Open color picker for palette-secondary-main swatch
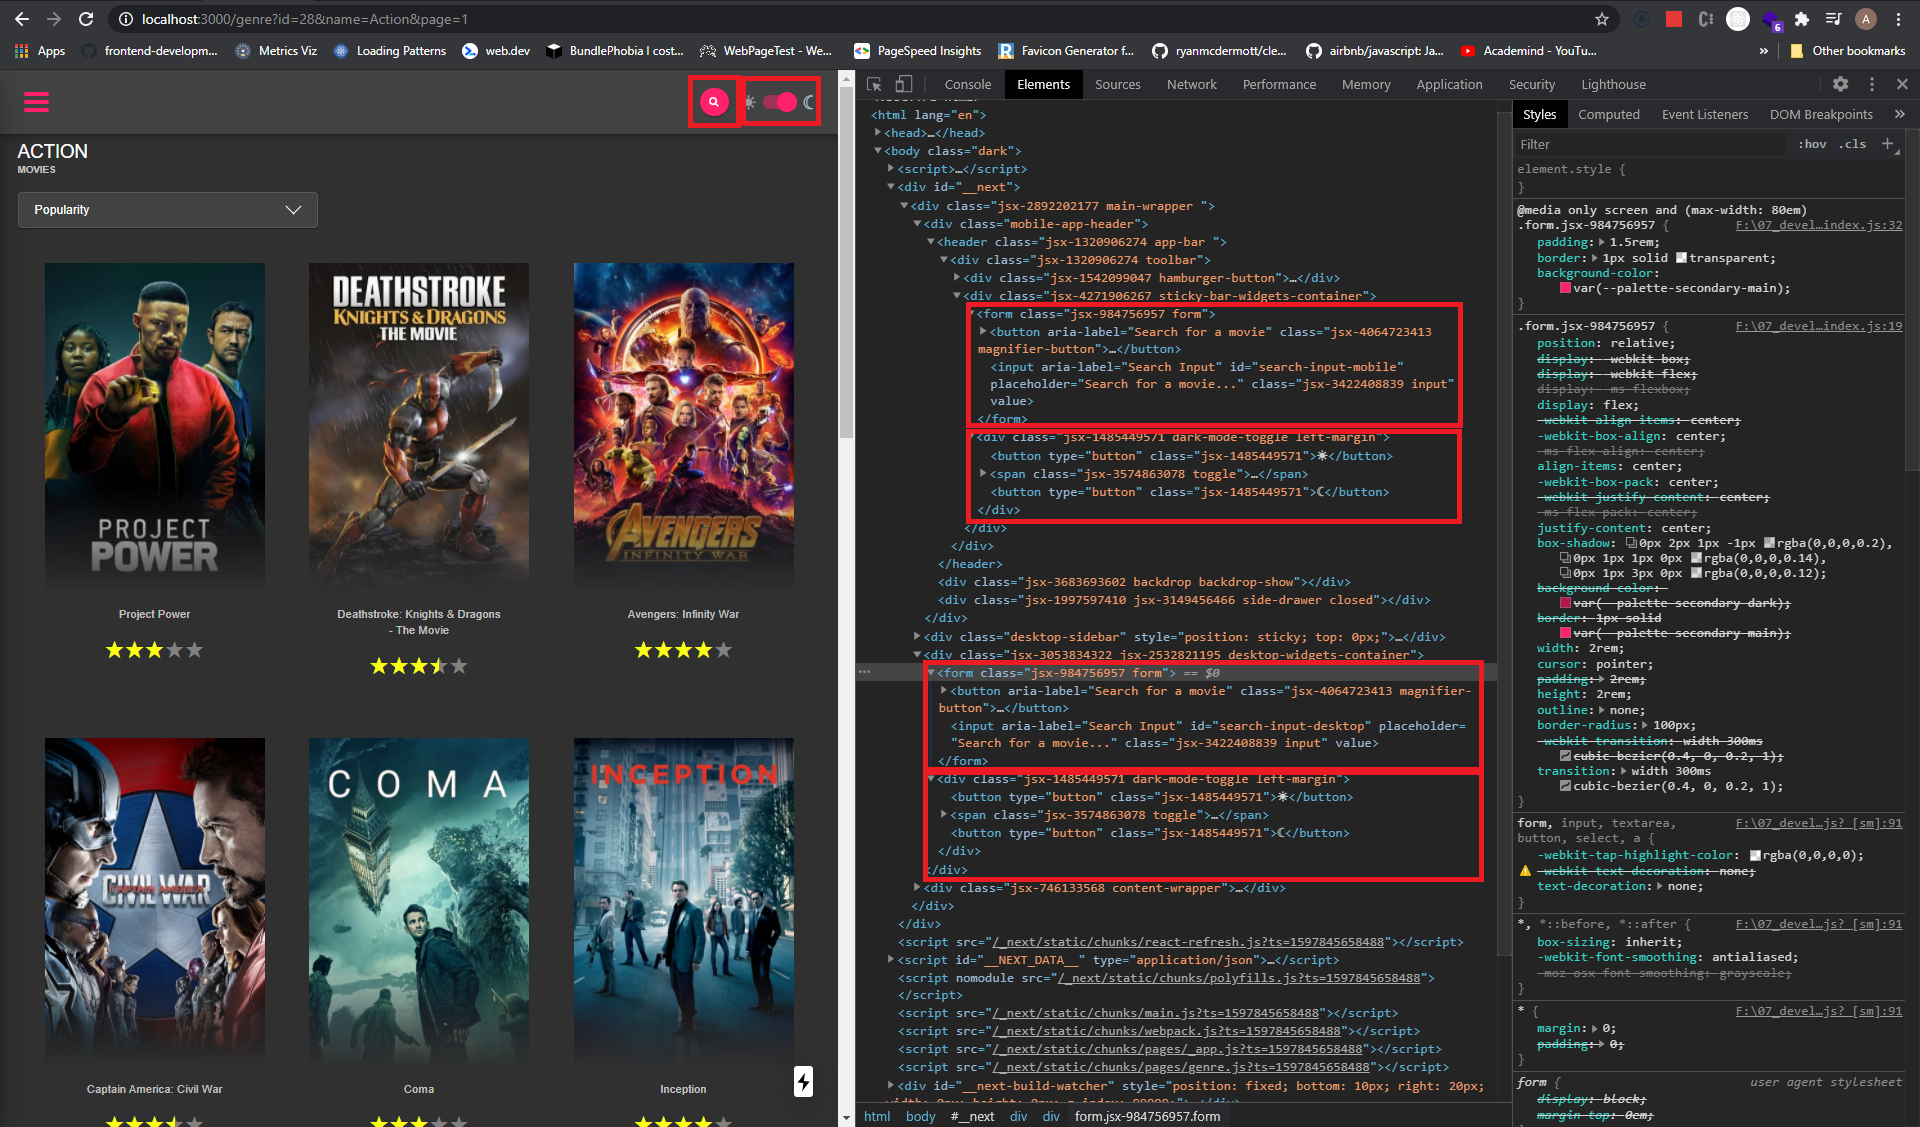This screenshot has width=1920, height=1127. [1565, 288]
